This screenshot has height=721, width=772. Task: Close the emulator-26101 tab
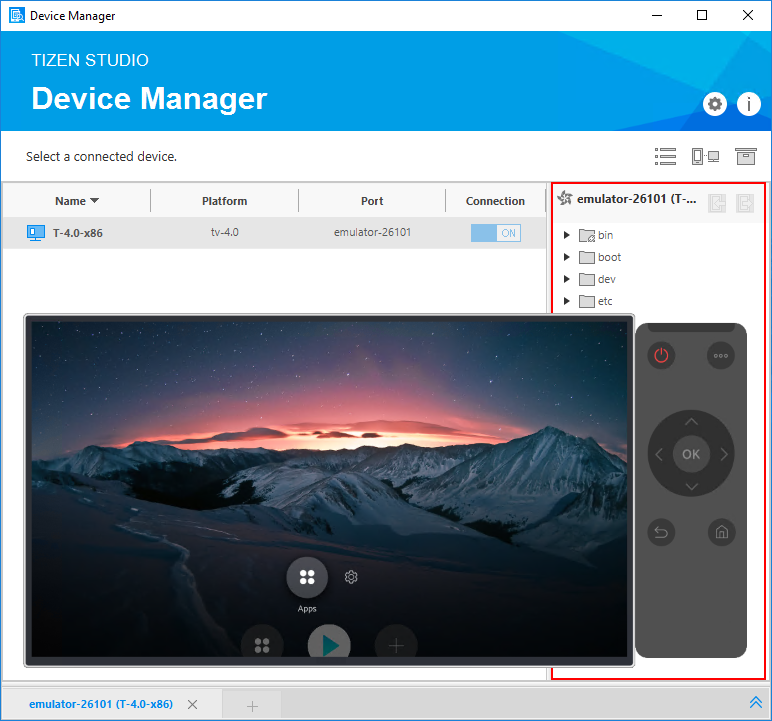tap(193, 705)
